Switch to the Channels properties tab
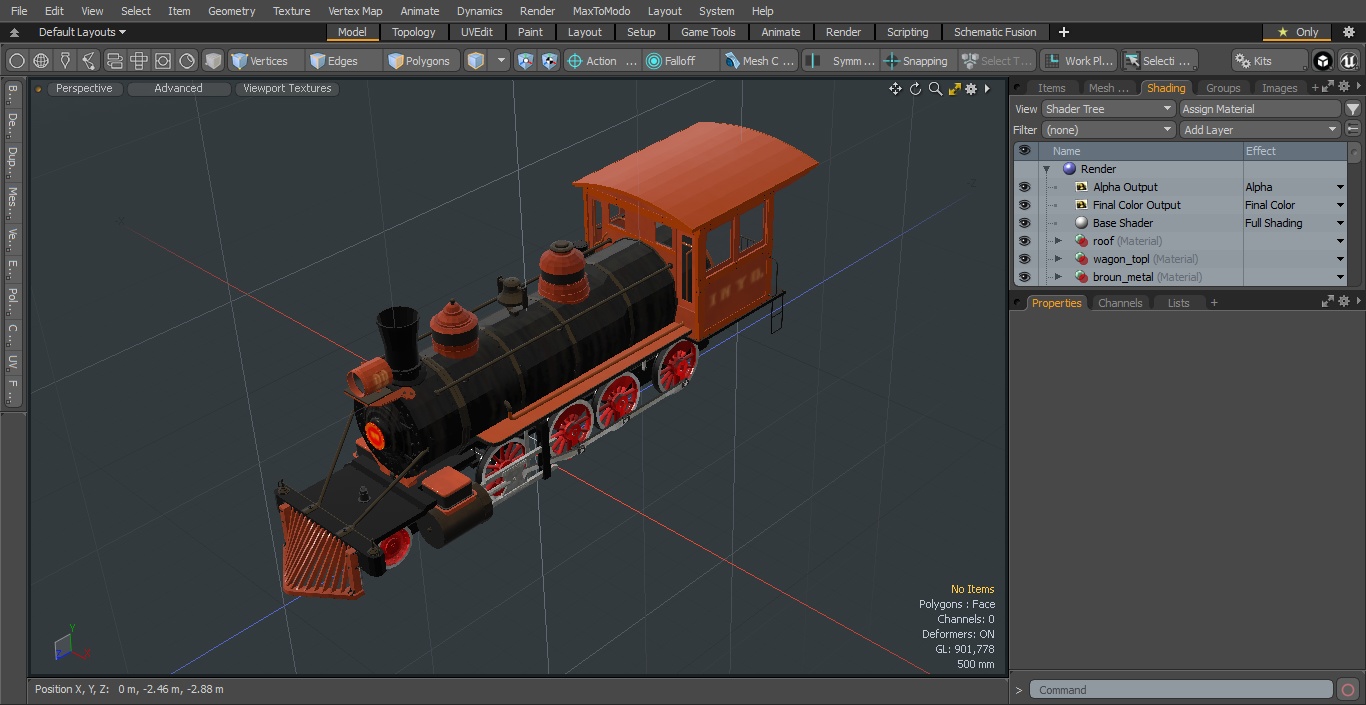This screenshot has width=1366, height=705. (1120, 302)
